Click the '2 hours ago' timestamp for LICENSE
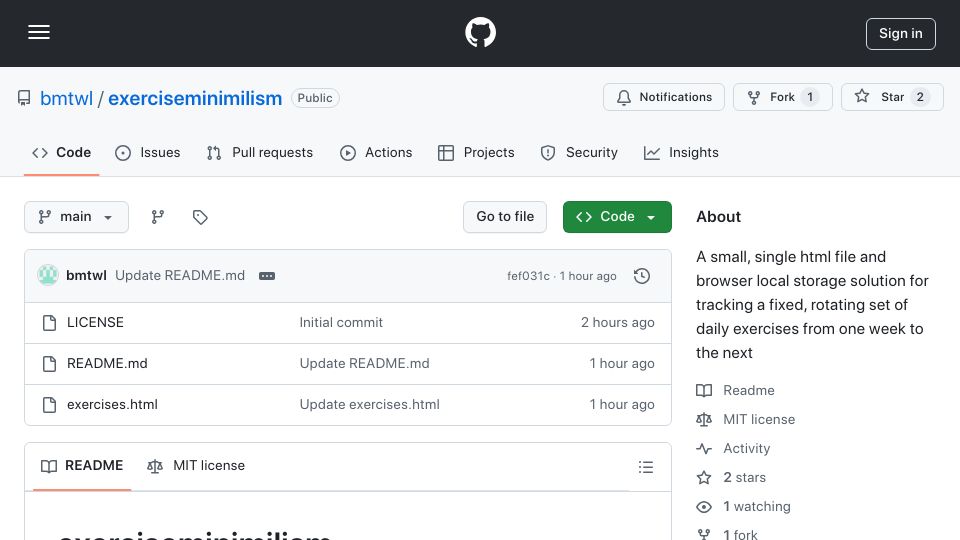Image resolution: width=960 pixels, height=540 pixels. point(617,323)
